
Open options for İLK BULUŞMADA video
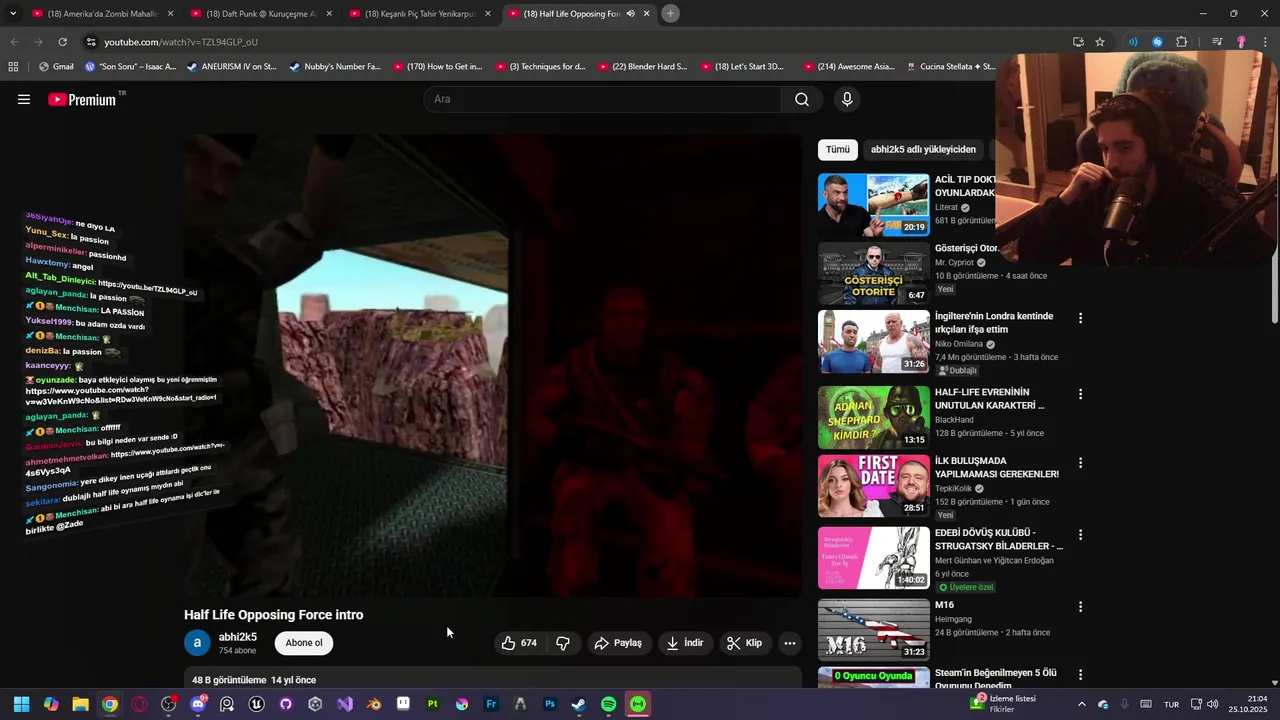(1080, 462)
